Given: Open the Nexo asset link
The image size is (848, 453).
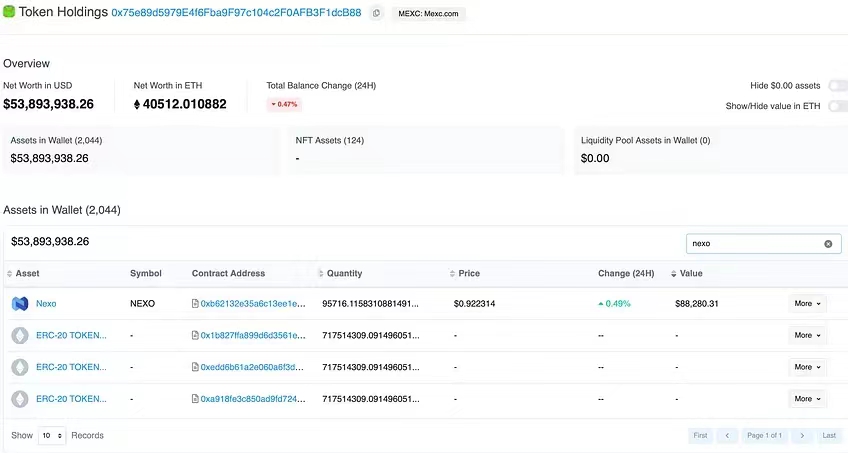Looking at the screenshot, I should [46, 303].
